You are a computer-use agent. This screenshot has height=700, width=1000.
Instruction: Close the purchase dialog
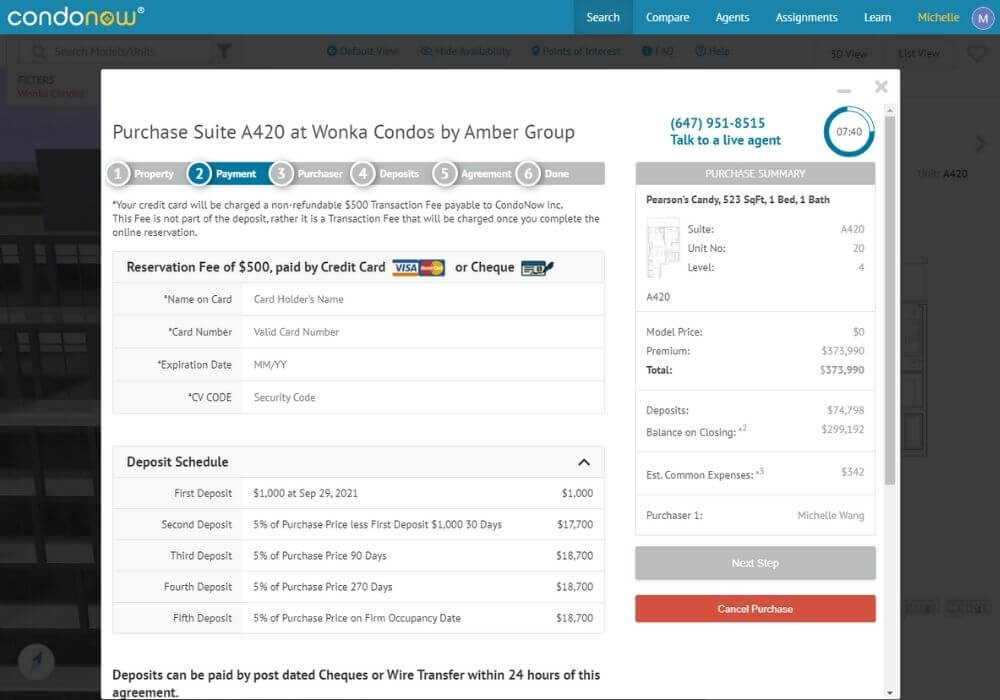coord(881,87)
